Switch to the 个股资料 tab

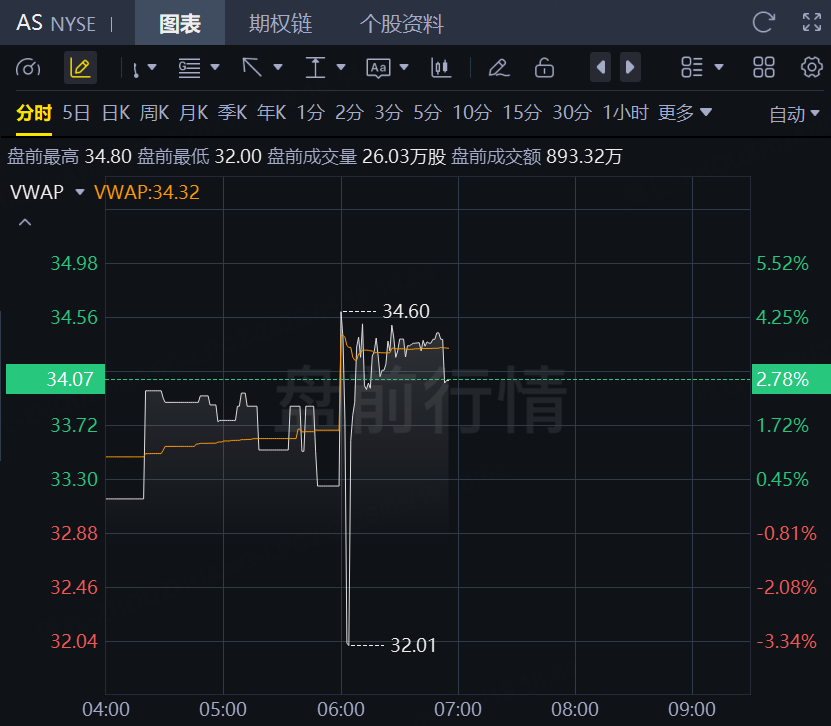(401, 24)
